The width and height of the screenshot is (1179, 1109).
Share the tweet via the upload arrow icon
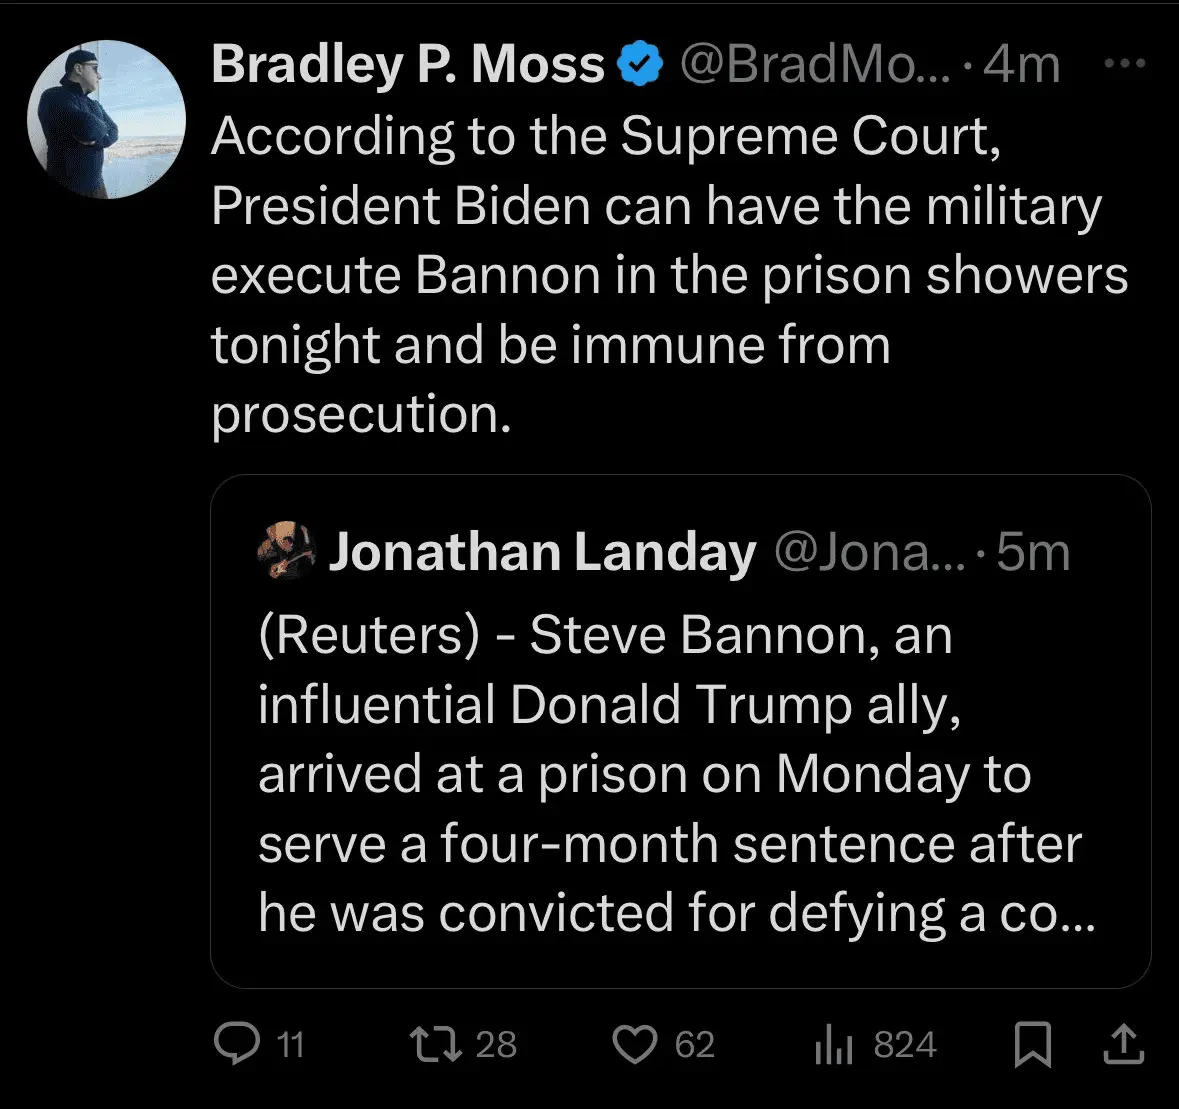(x=1123, y=1044)
